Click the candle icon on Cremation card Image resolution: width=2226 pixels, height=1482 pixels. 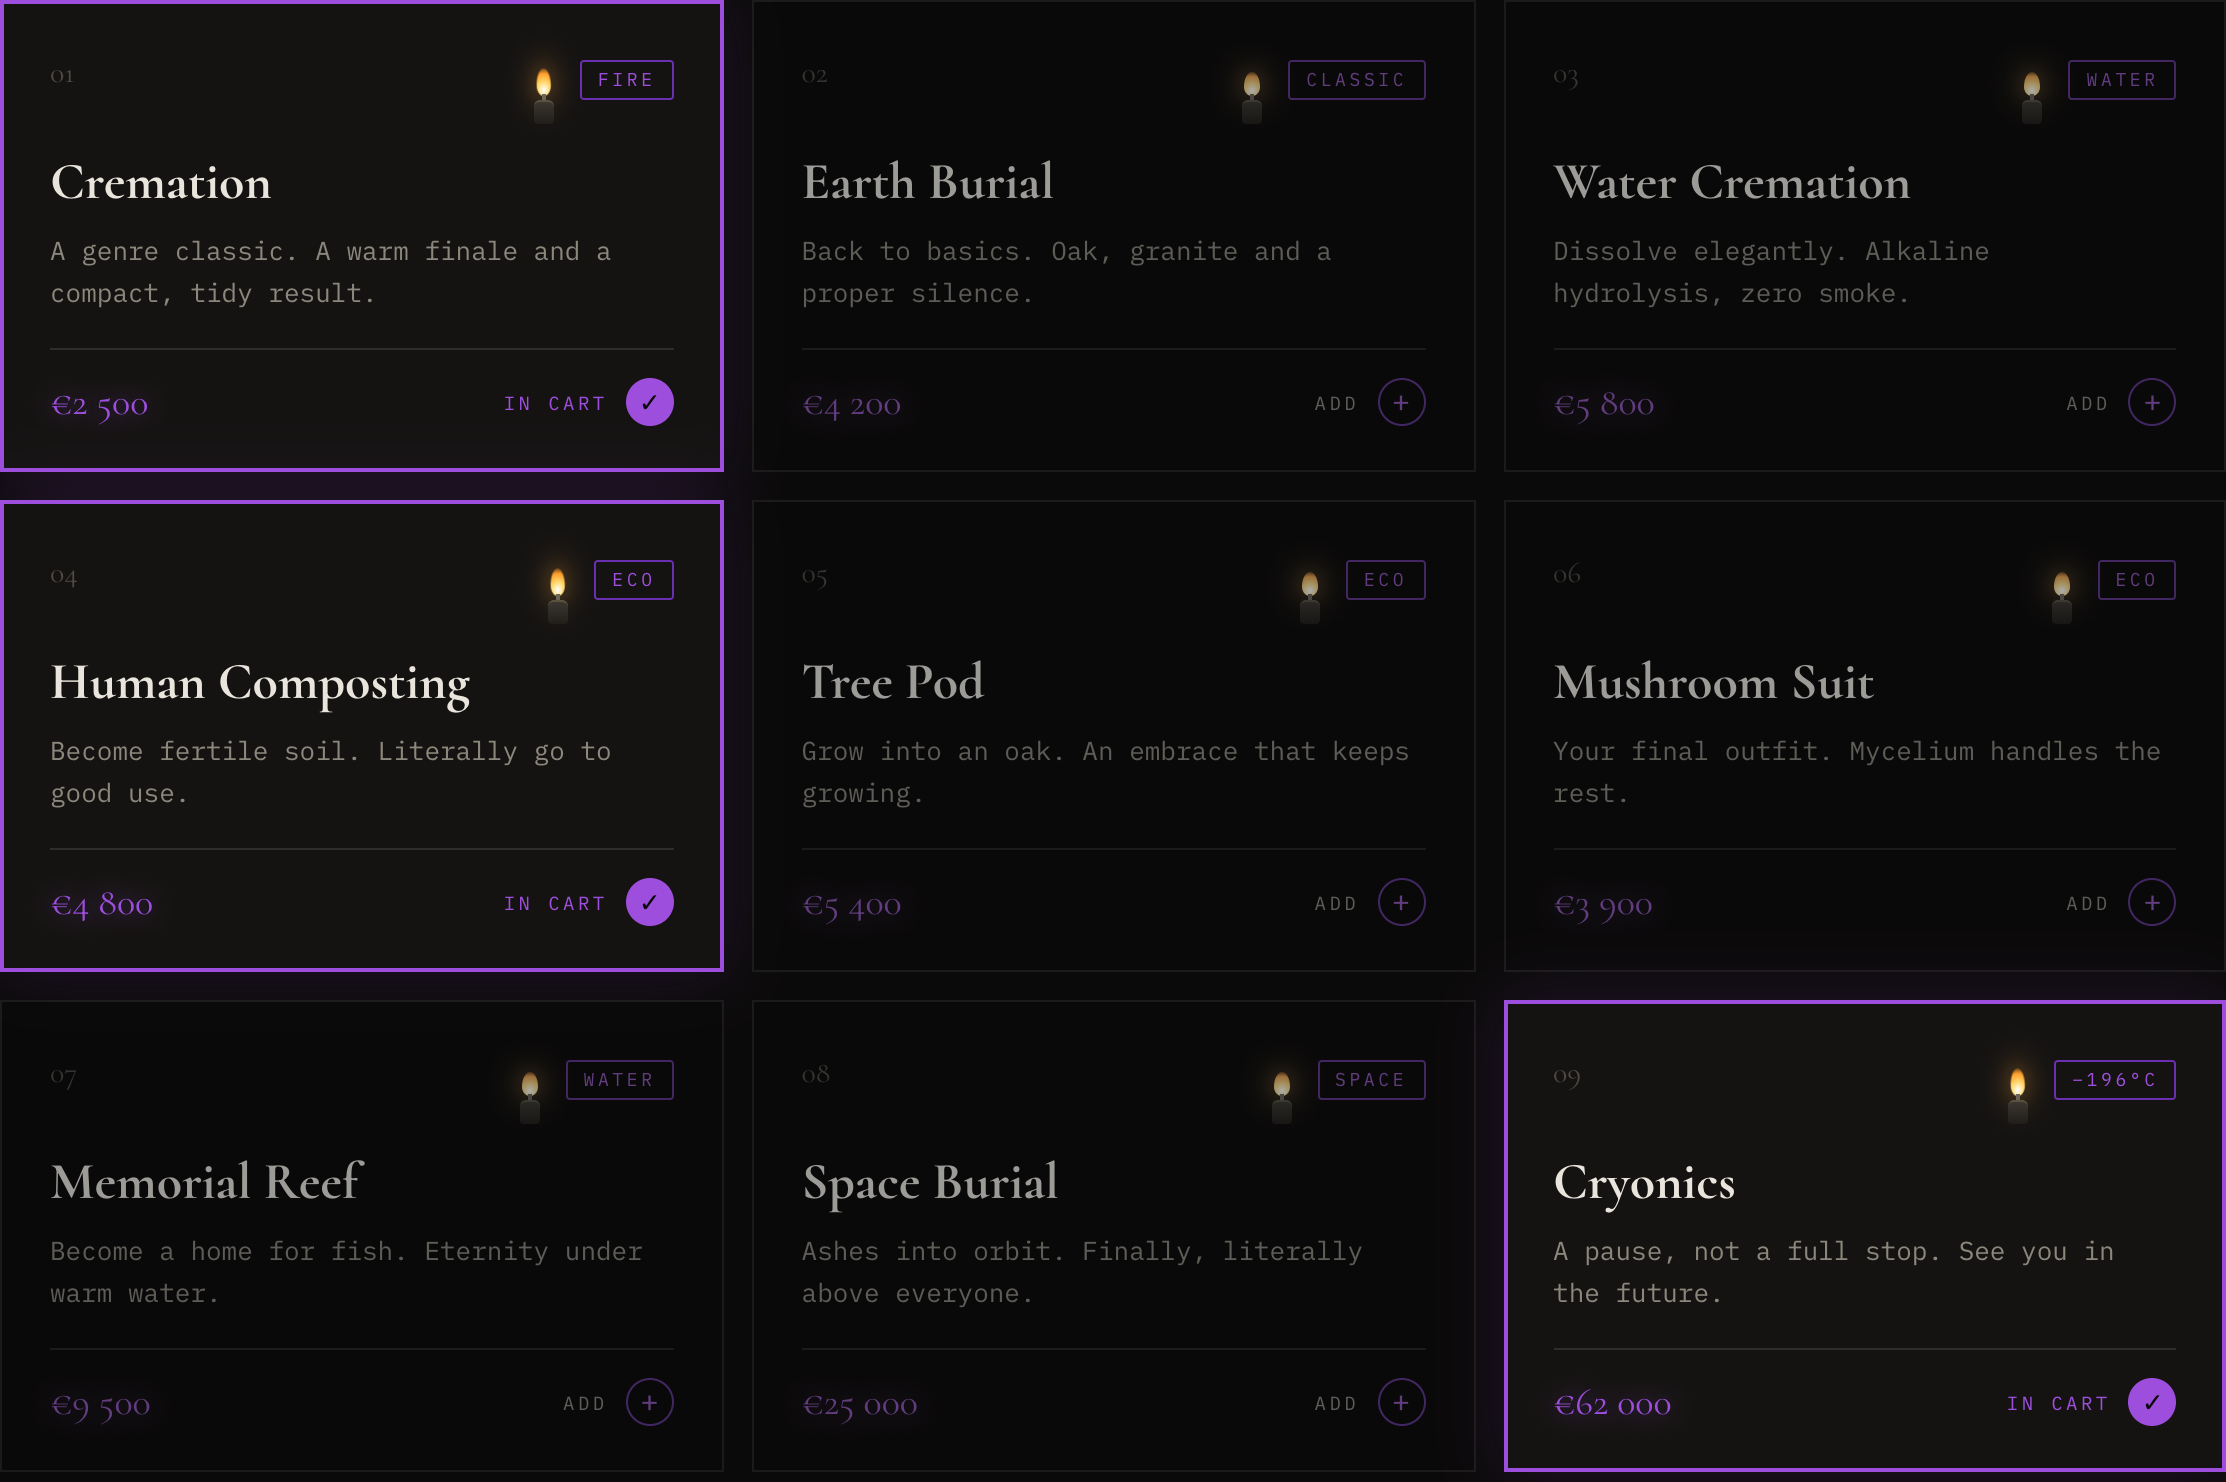pyautogui.click(x=544, y=96)
